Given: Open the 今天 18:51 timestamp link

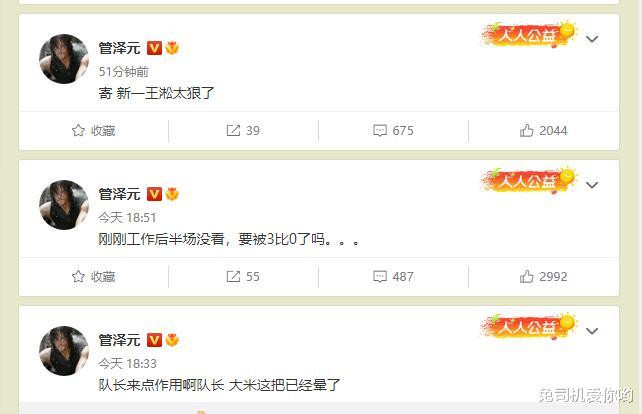Looking at the screenshot, I should (x=127, y=217).
